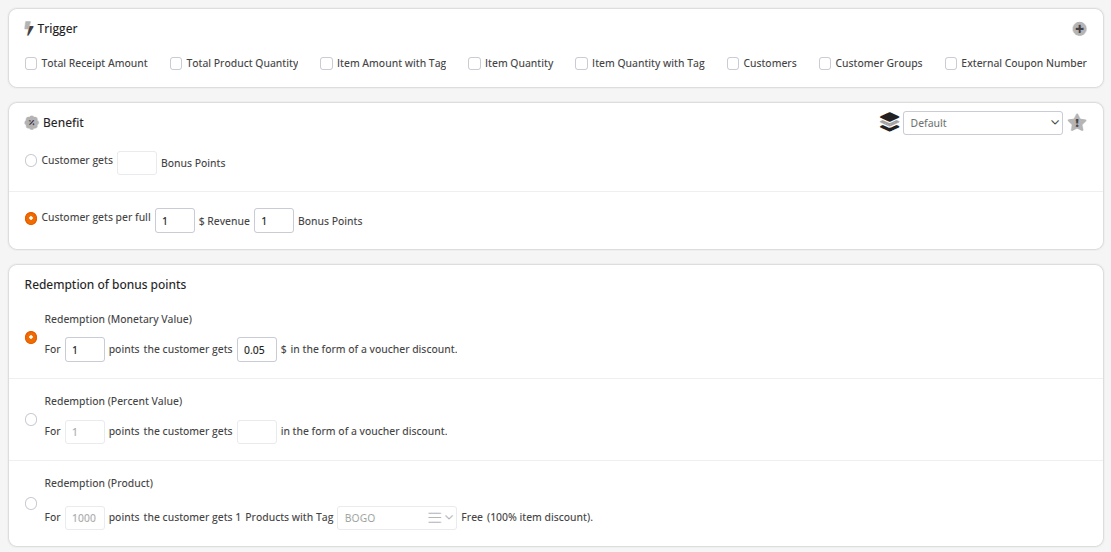Click the lightning bolt Trigger icon
Viewport: 1111px width, 552px height.
[x=29, y=29]
